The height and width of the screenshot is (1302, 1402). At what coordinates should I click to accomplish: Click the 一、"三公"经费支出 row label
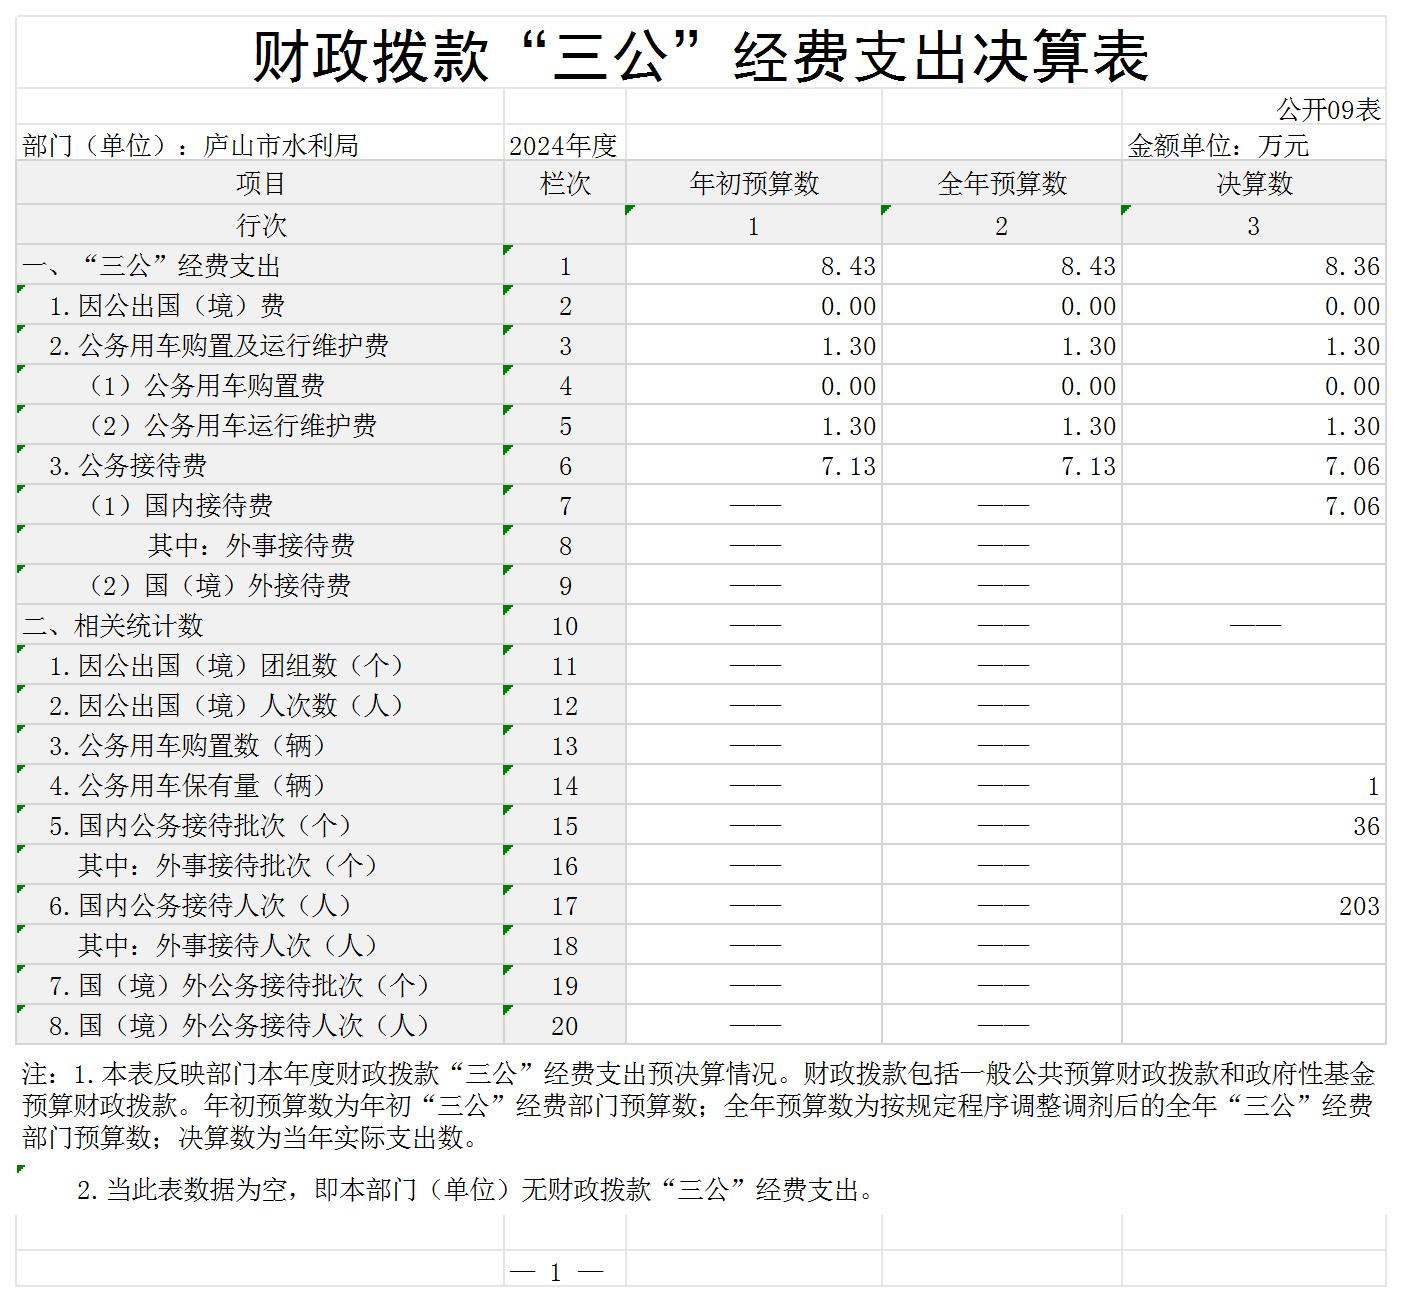click(152, 266)
